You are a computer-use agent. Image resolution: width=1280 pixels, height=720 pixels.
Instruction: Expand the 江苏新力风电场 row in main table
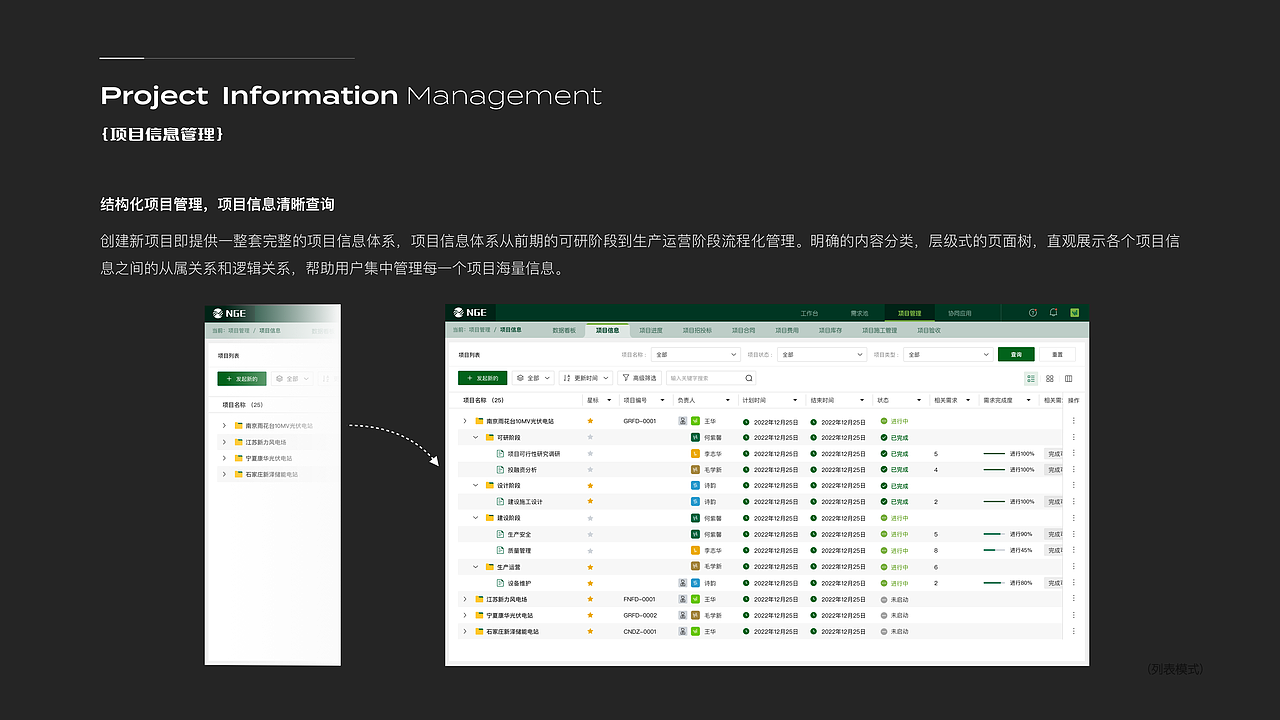465,599
